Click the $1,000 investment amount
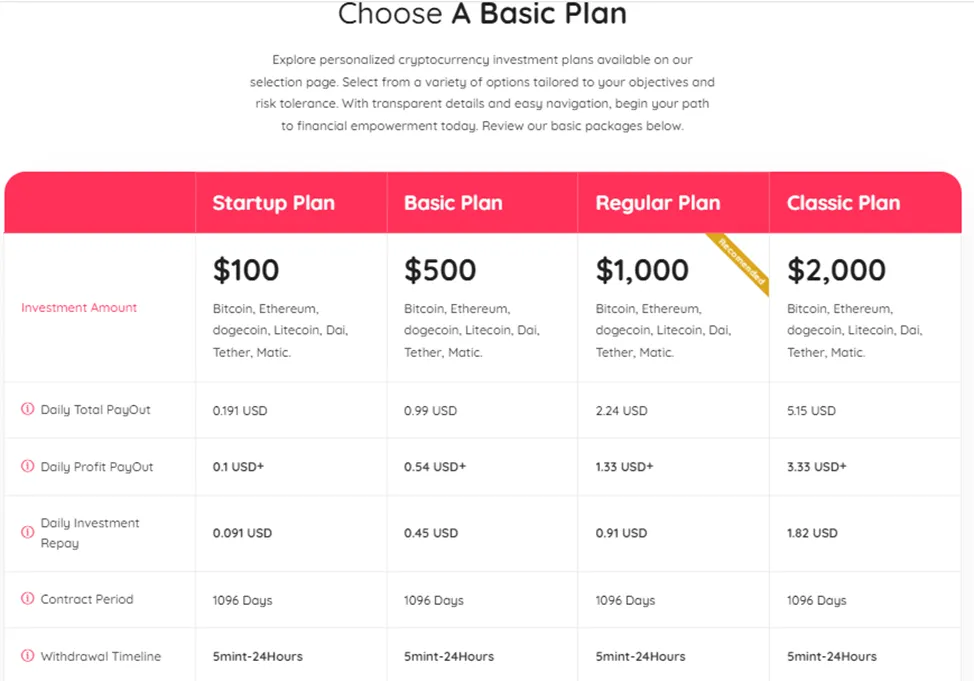The height and width of the screenshot is (681, 974). (x=642, y=270)
